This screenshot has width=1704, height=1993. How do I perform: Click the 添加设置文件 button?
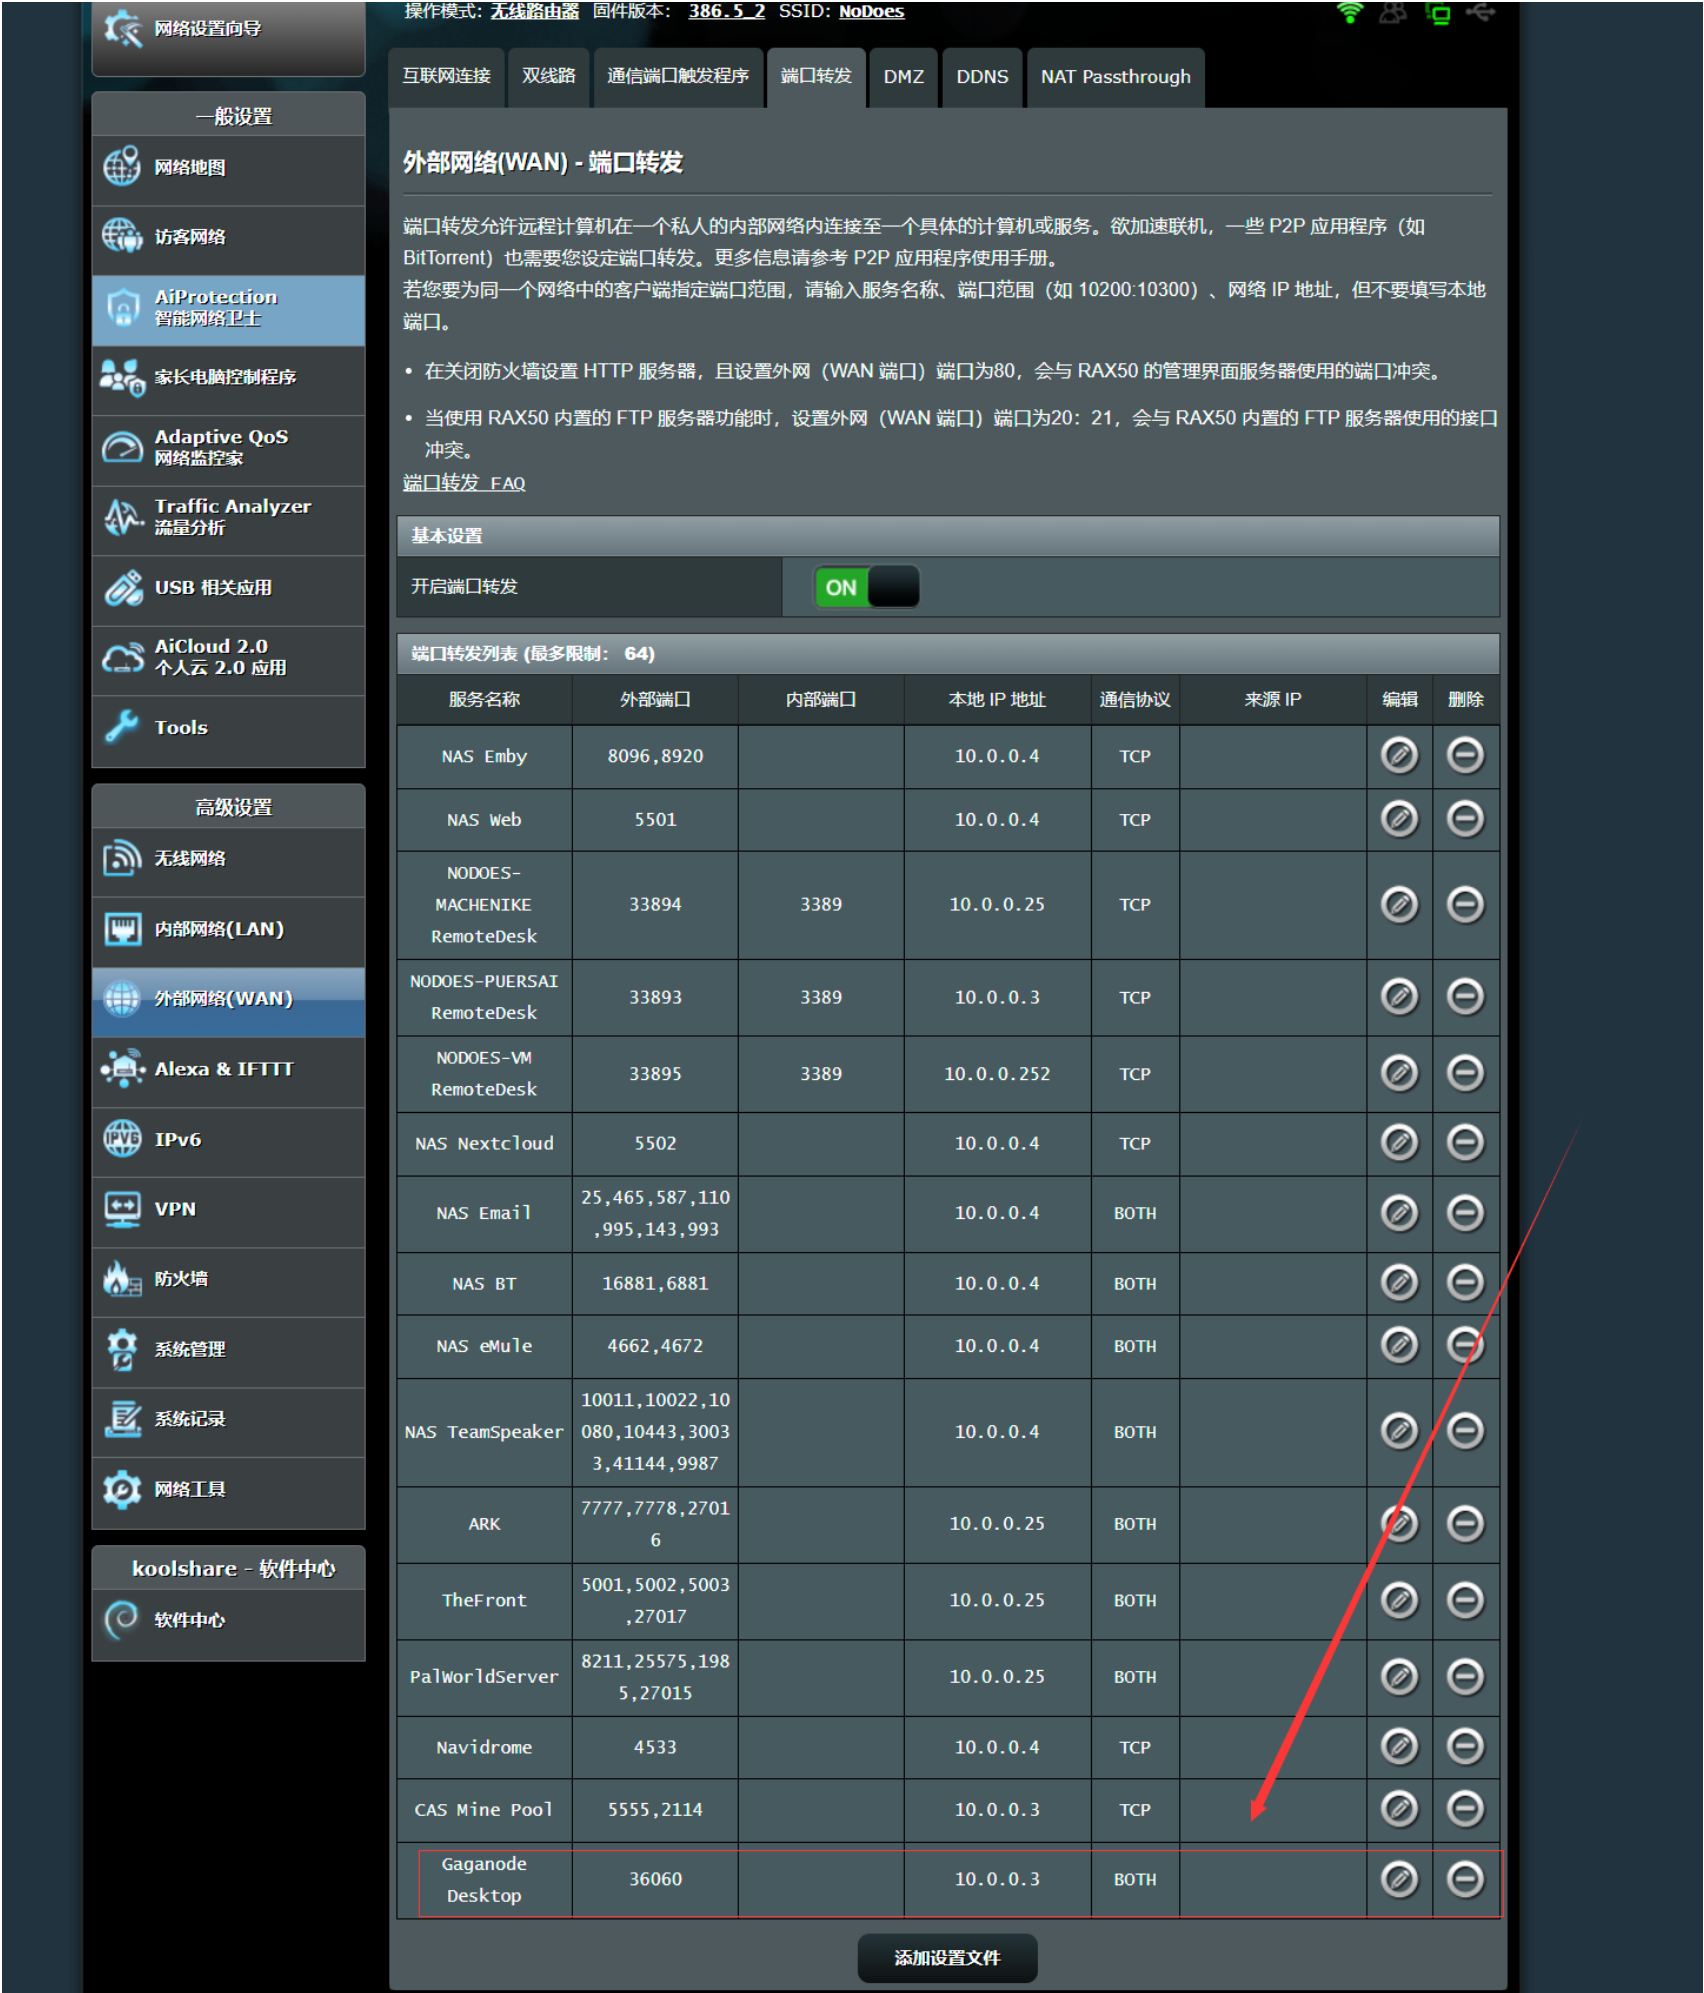pyautogui.click(x=947, y=1957)
